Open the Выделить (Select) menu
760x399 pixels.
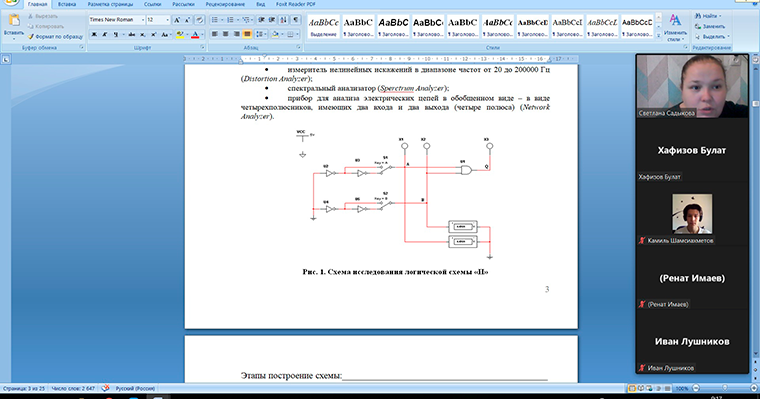pyautogui.click(x=712, y=36)
